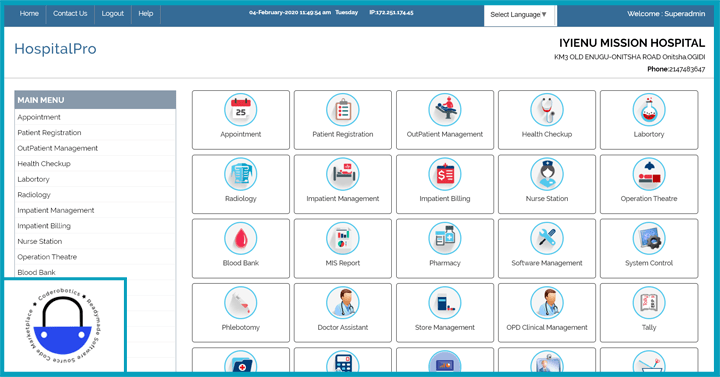Open the Appointment calendar icon tile
The image size is (720, 377).
tap(241, 120)
